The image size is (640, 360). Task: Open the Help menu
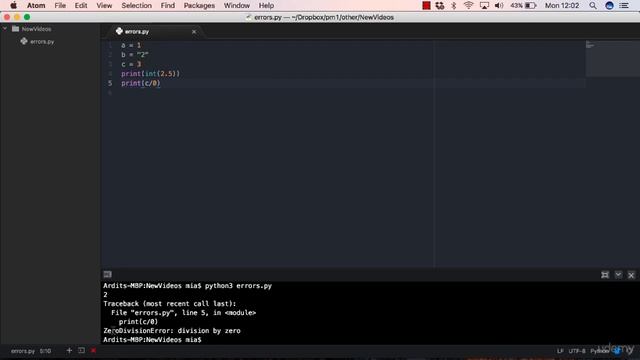pyautogui.click(x=266, y=6)
